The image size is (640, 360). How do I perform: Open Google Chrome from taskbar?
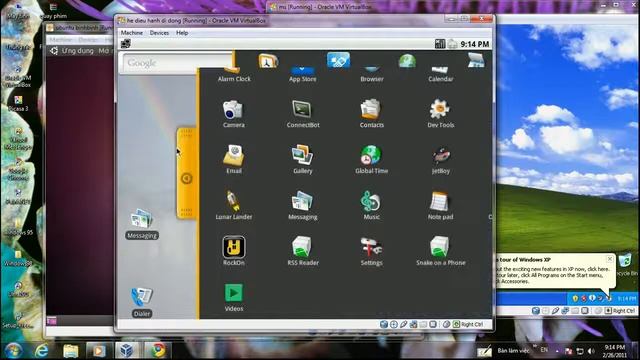pyautogui.click(x=158, y=350)
